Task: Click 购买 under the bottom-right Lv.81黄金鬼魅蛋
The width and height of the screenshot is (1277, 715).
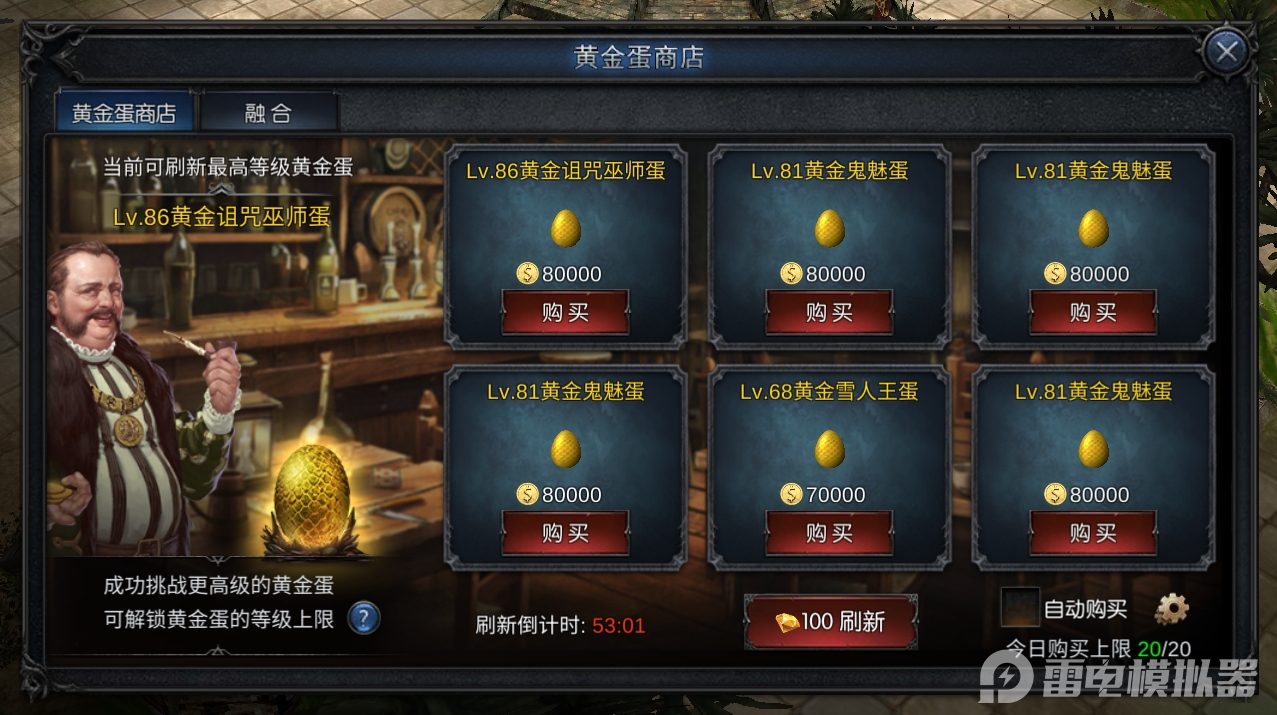Action: (x=1094, y=533)
